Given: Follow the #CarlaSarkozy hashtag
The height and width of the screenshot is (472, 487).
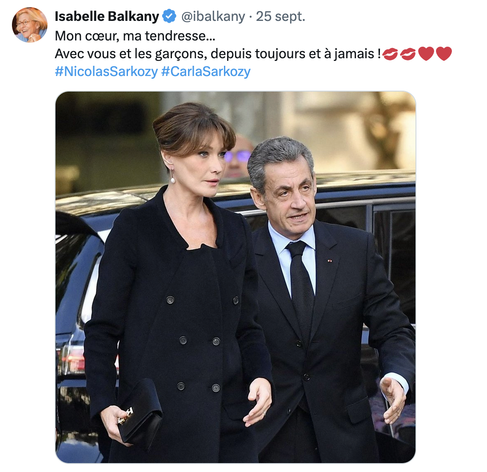Looking at the screenshot, I should [x=206, y=72].
